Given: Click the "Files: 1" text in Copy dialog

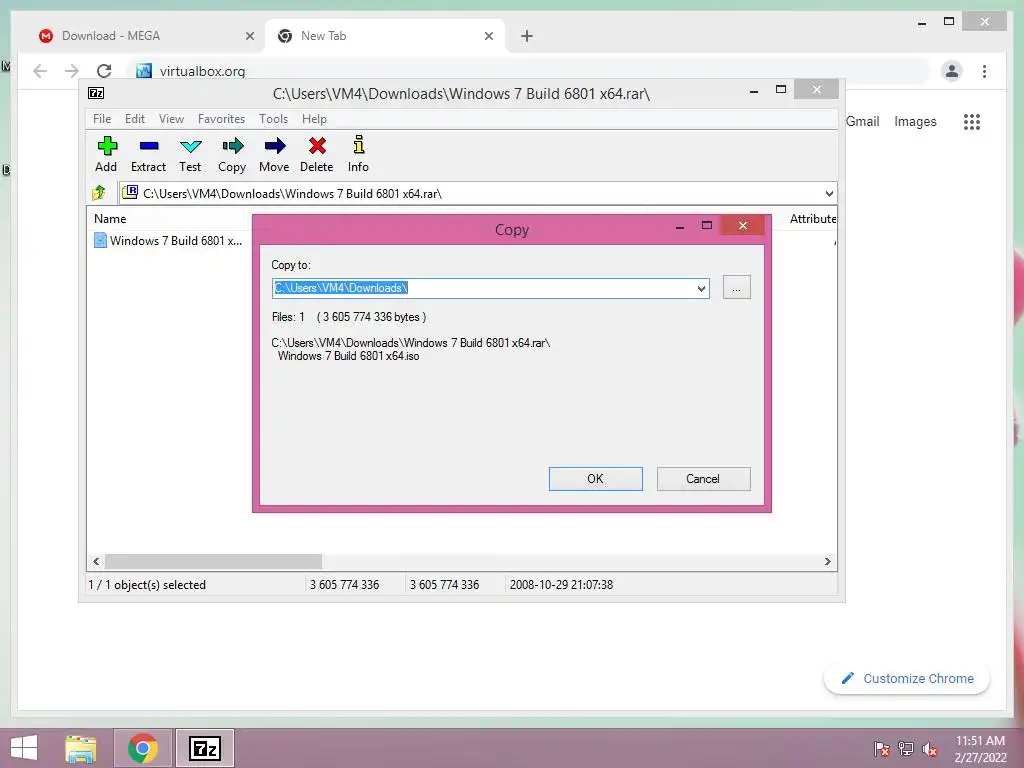Looking at the screenshot, I should pos(288,317).
